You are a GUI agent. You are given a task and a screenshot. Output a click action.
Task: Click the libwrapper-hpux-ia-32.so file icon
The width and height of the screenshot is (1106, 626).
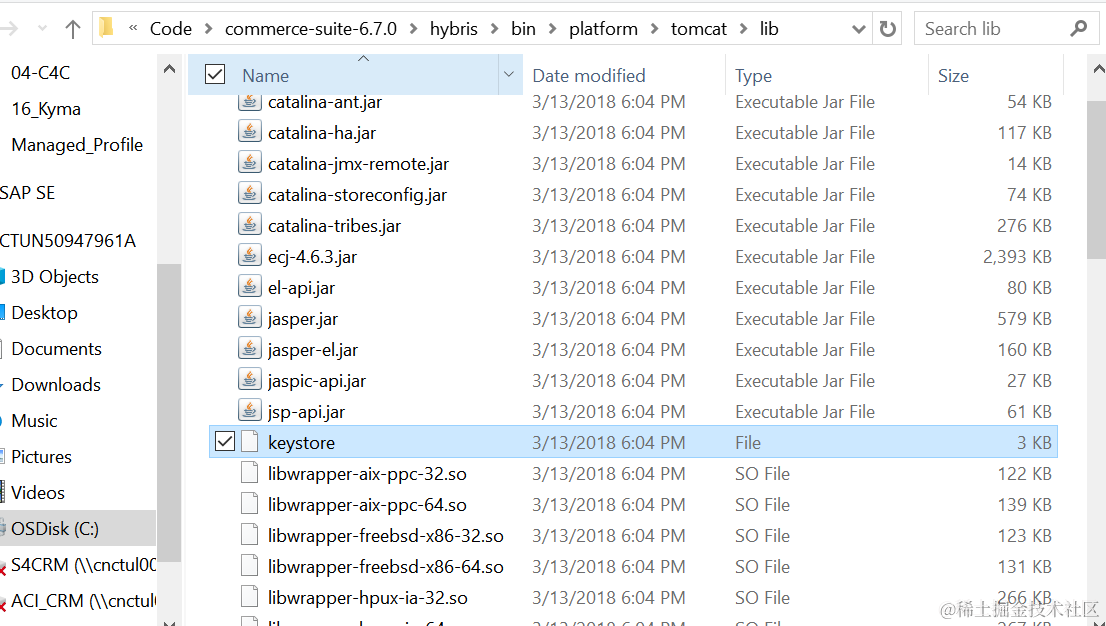tap(250, 597)
